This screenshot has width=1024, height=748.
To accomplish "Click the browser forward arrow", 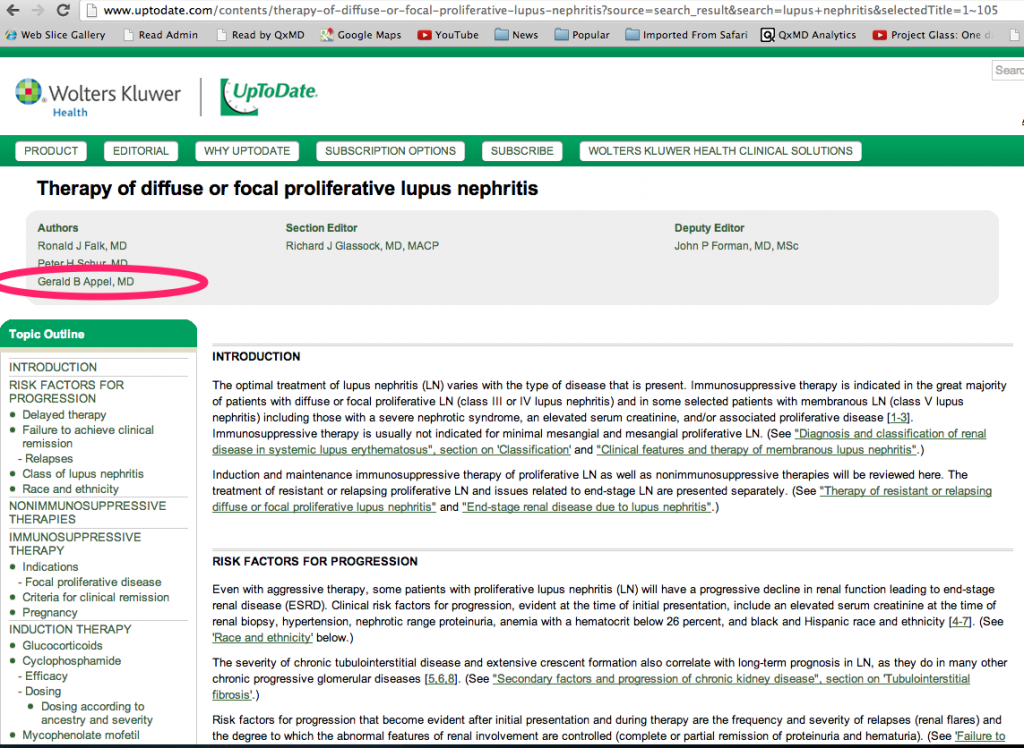I will pyautogui.click(x=37, y=11).
